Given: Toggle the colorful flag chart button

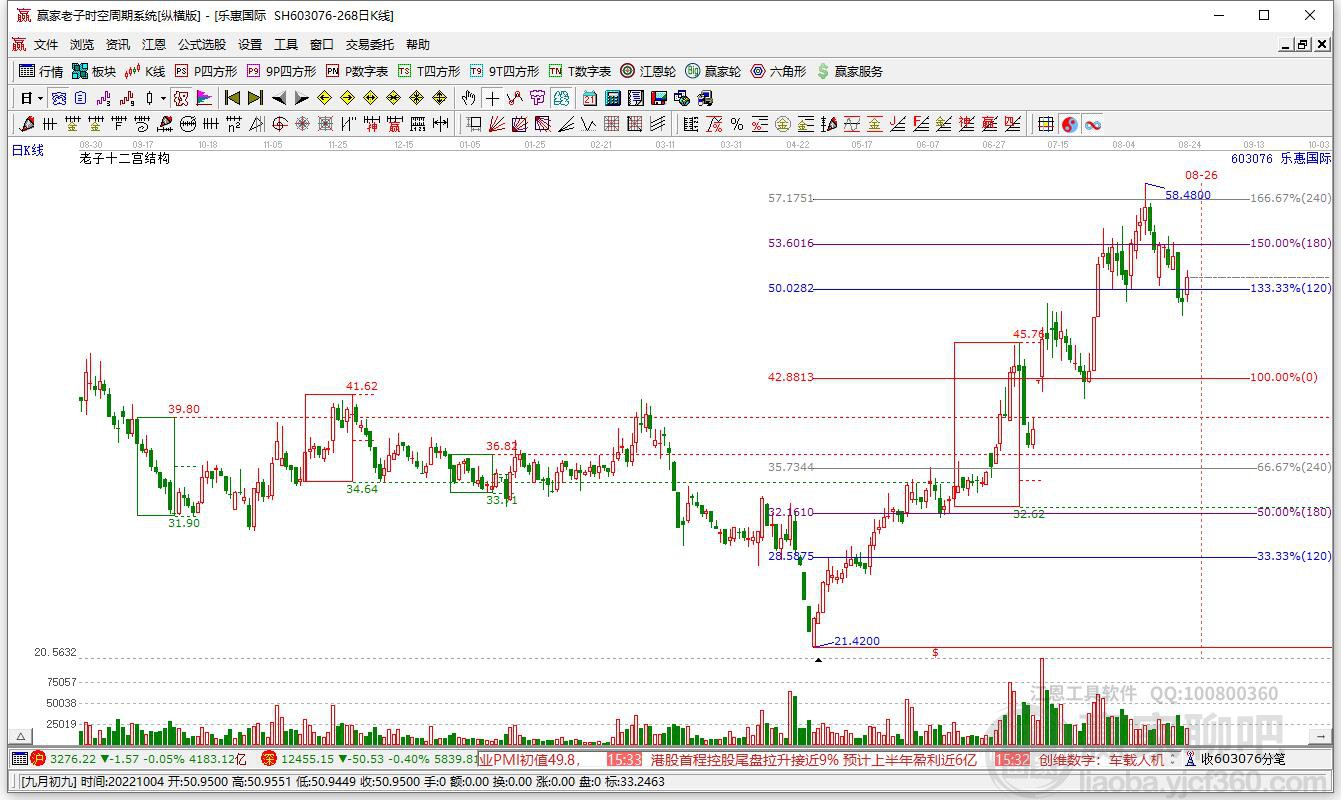Looking at the screenshot, I should [204, 98].
